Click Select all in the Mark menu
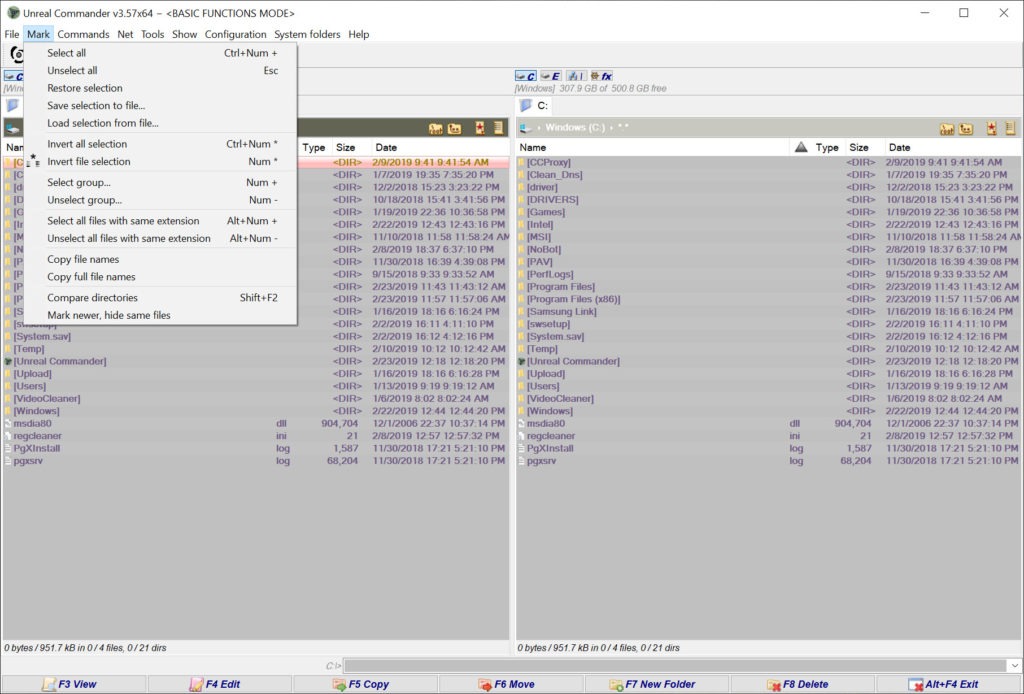Viewport: 1024px width, 694px height. [67, 53]
